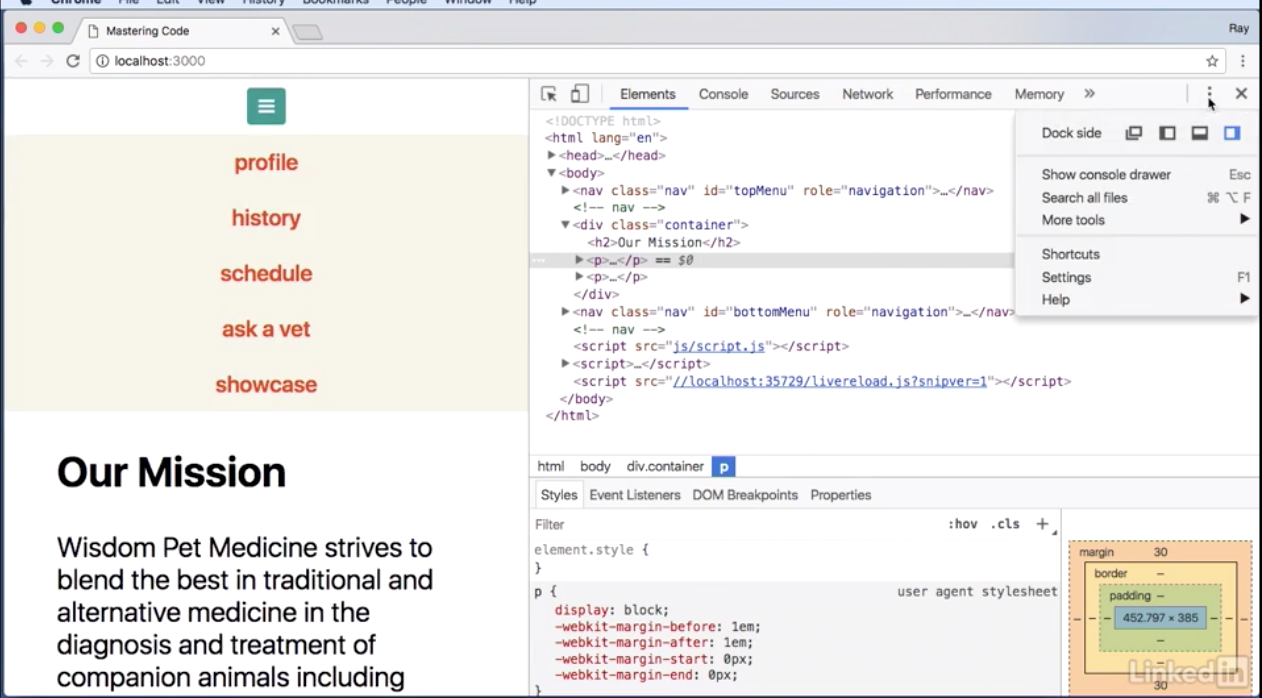Switch to the Console tab
This screenshot has height=698, width=1262.
point(723,94)
